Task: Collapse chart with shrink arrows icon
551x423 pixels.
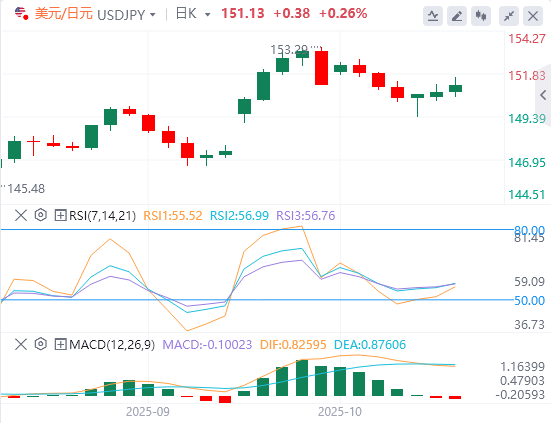Action: (x=509, y=16)
